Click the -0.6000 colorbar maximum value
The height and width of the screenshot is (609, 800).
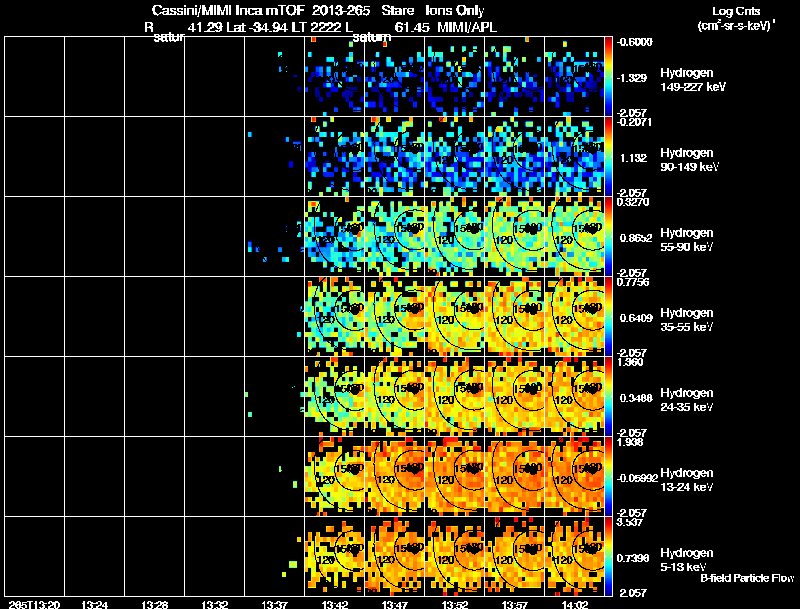tap(634, 42)
